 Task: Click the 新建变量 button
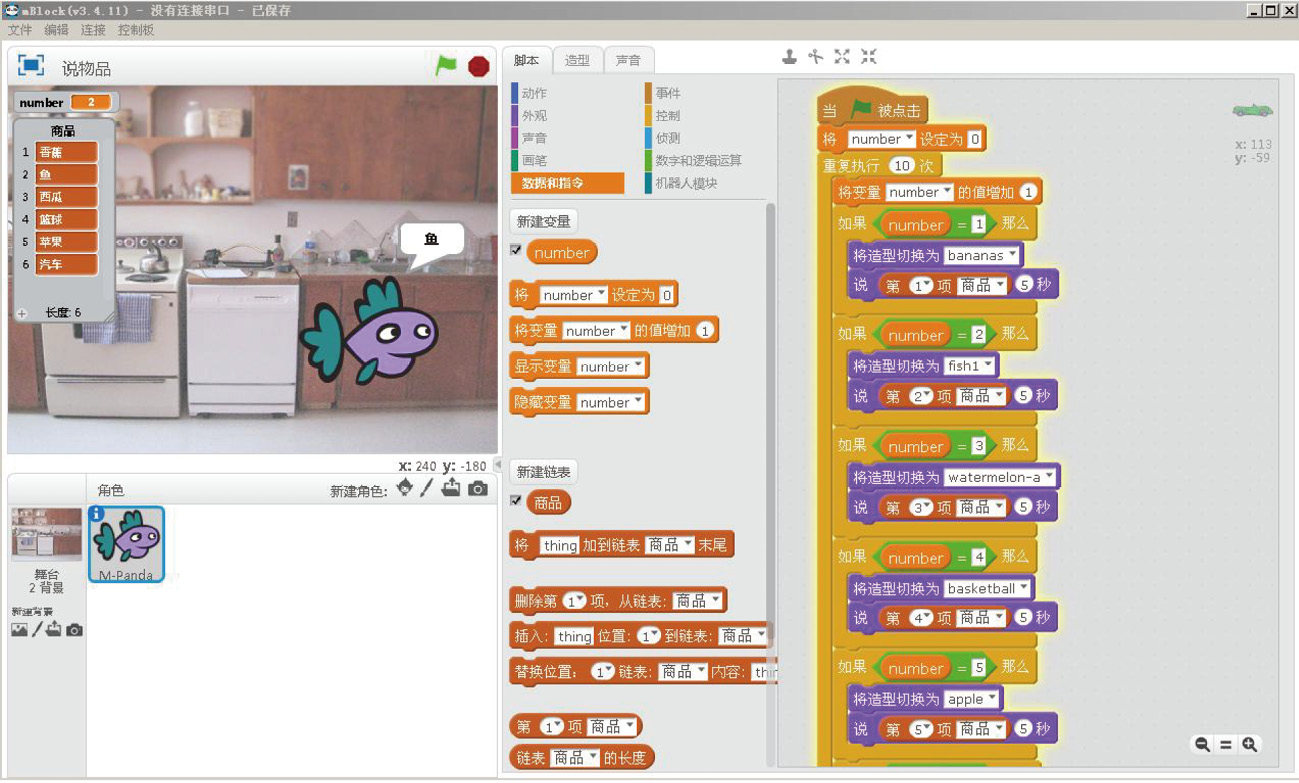(x=543, y=222)
